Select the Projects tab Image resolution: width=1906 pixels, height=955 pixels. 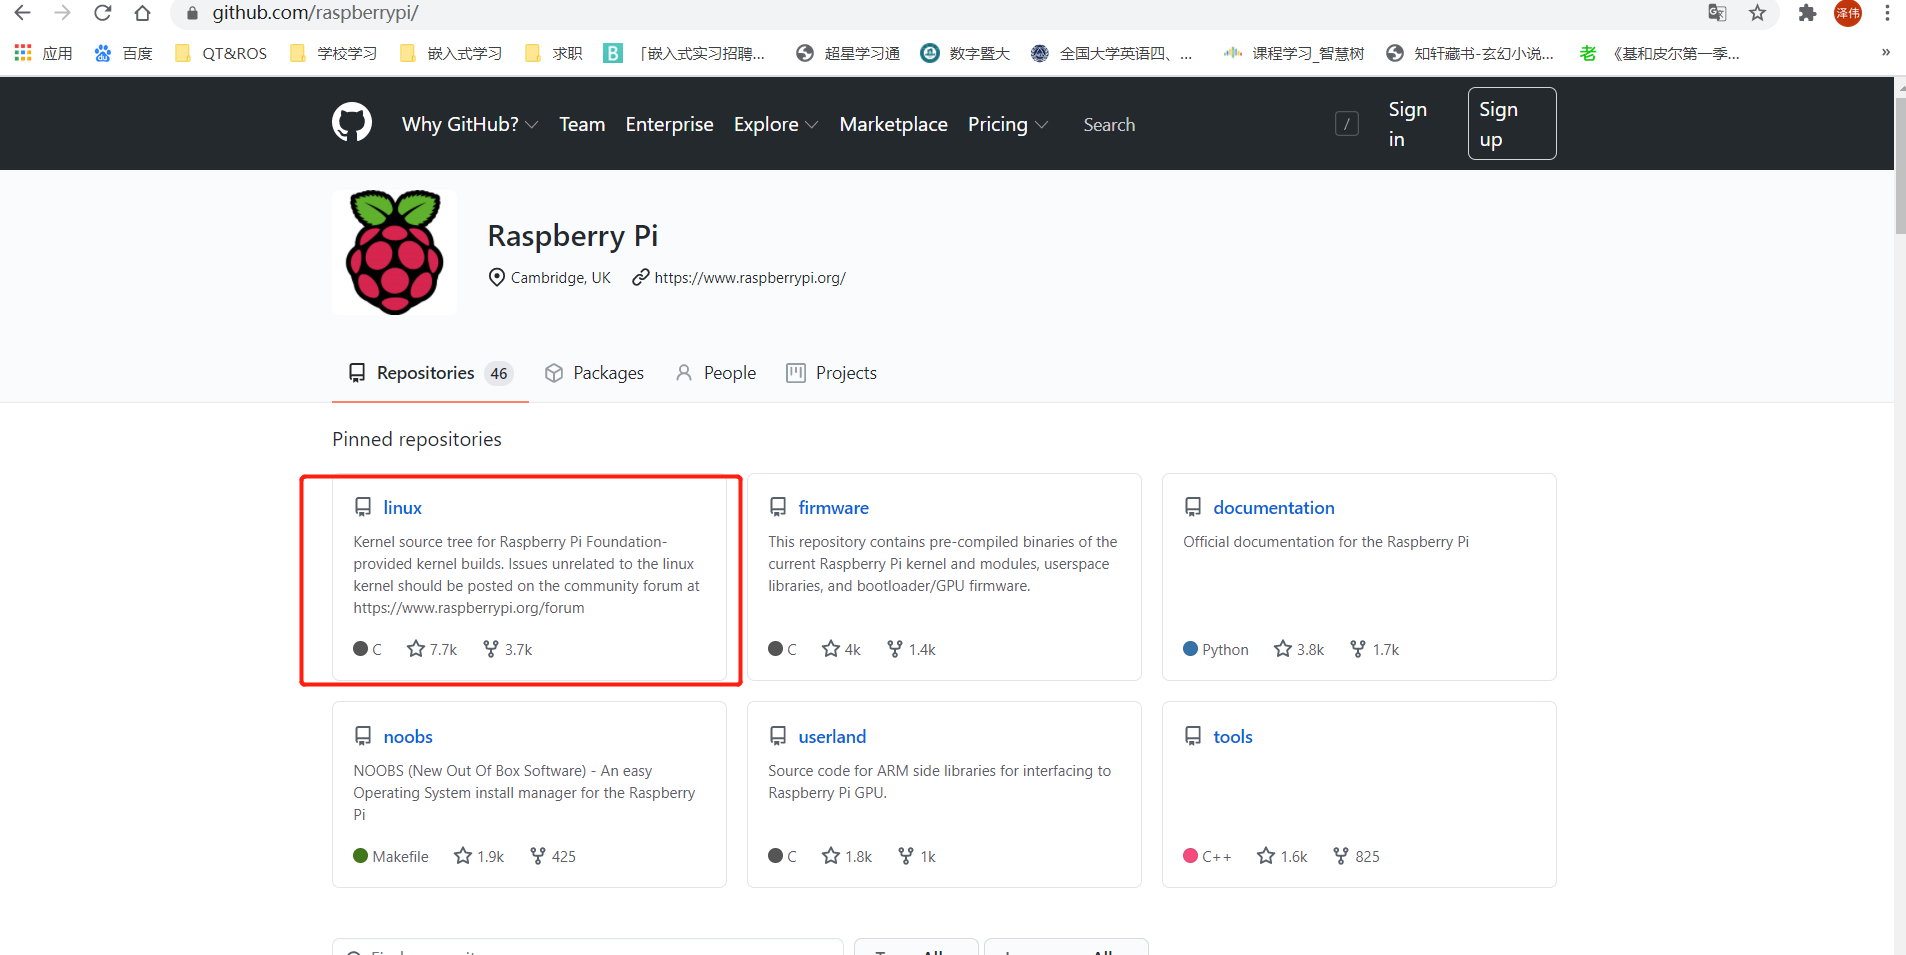832,373
